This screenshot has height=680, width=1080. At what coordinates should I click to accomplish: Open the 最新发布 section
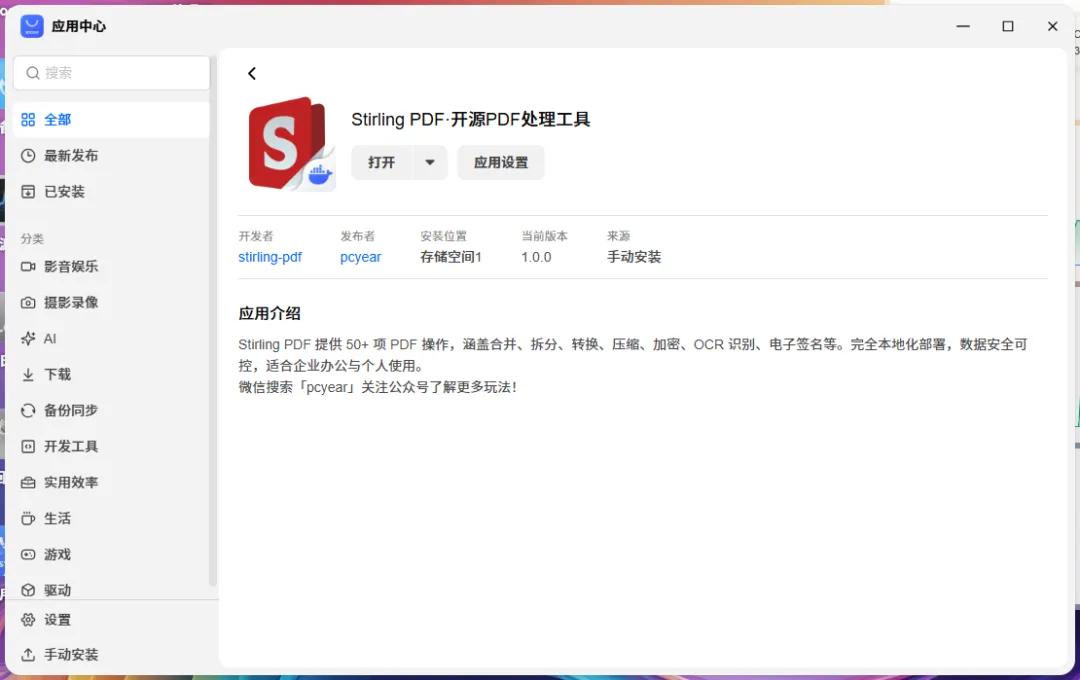pyautogui.click(x=71, y=156)
